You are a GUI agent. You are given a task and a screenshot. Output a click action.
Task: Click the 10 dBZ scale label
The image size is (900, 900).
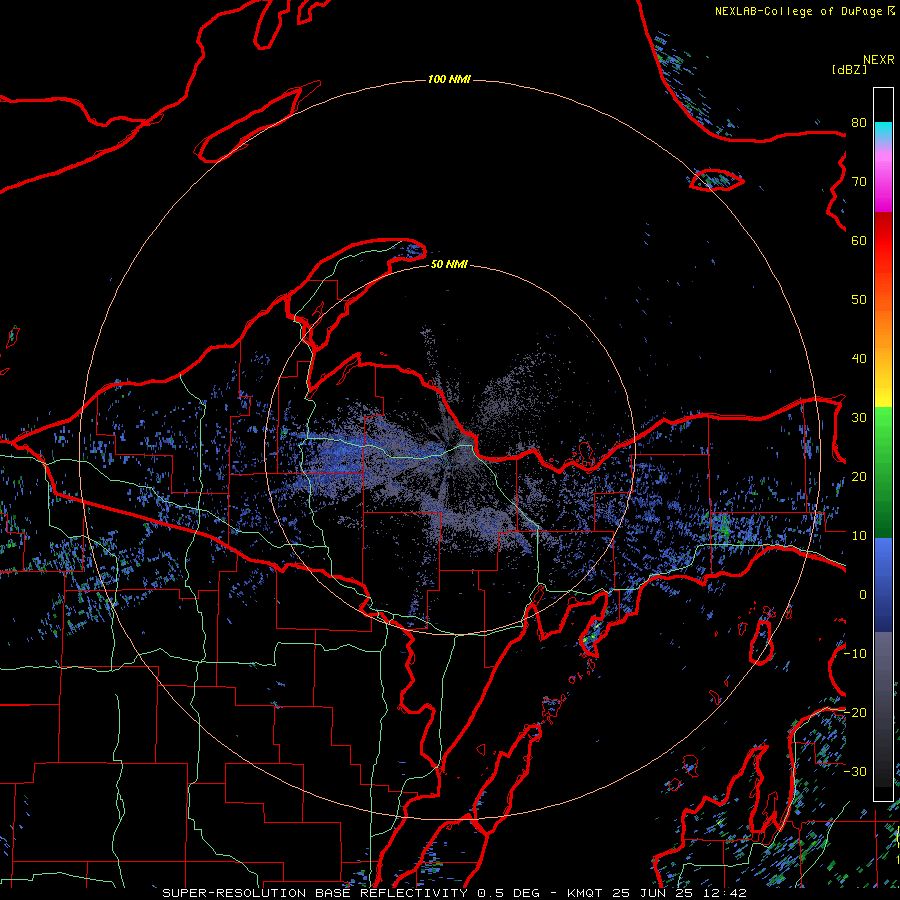[859, 536]
